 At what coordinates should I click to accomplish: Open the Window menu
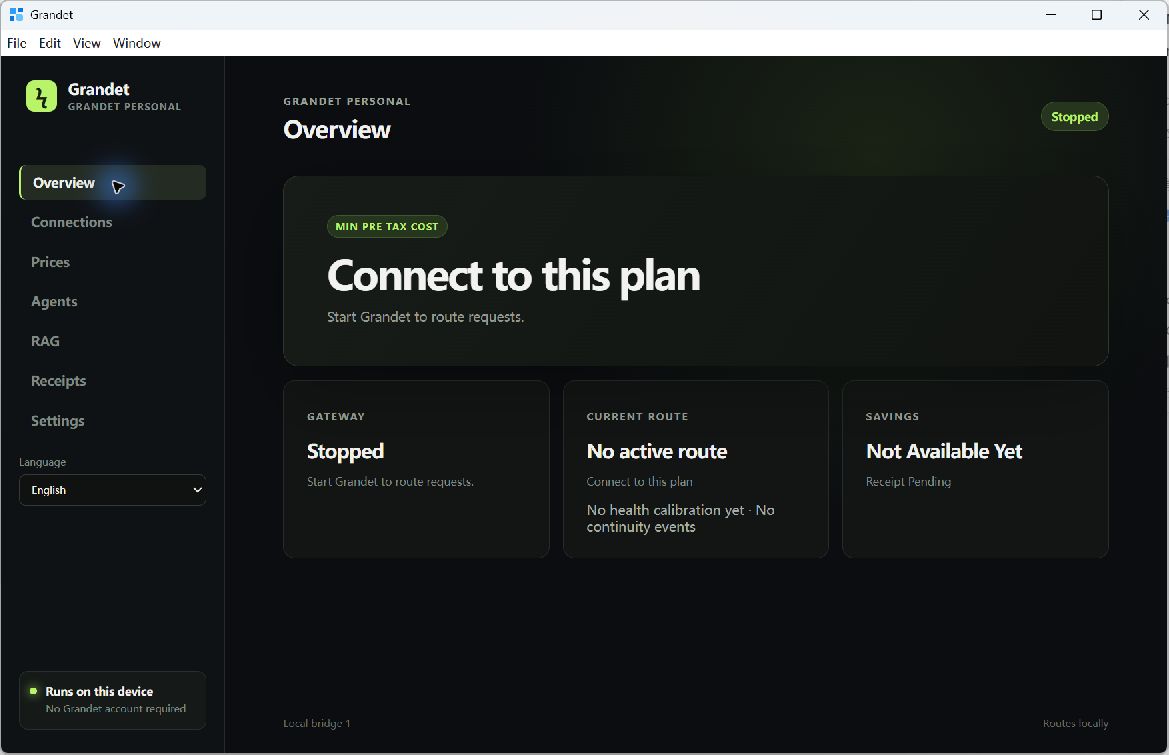tap(136, 43)
